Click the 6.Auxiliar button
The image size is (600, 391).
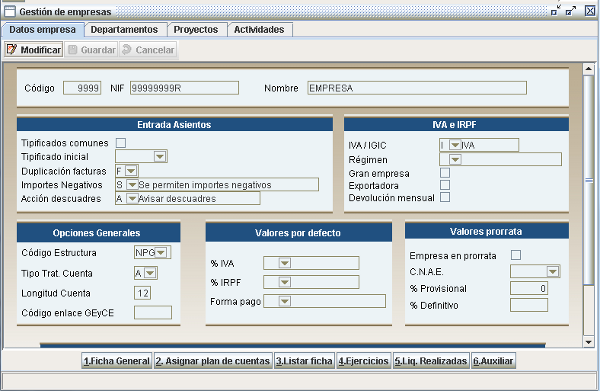pyautogui.click(x=493, y=361)
